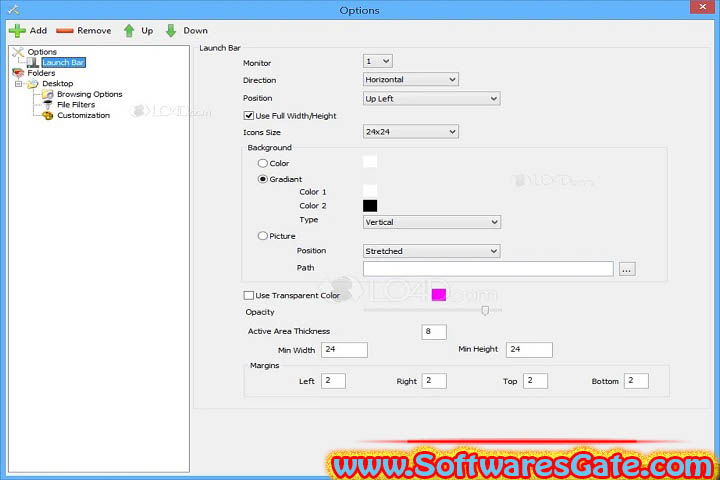Click the magenta transparent color swatch
Image resolution: width=720 pixels, height=480 pixels.
[439, 295]
